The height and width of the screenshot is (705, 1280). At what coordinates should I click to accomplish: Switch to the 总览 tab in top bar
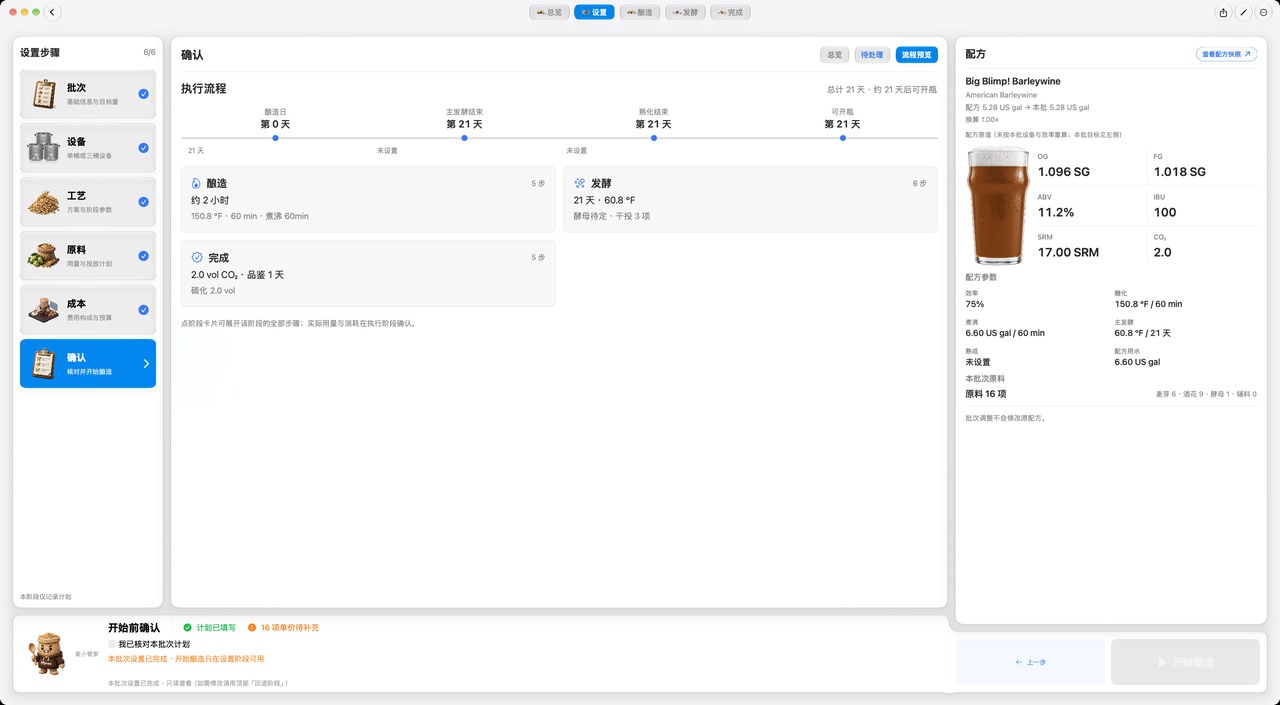549,13
